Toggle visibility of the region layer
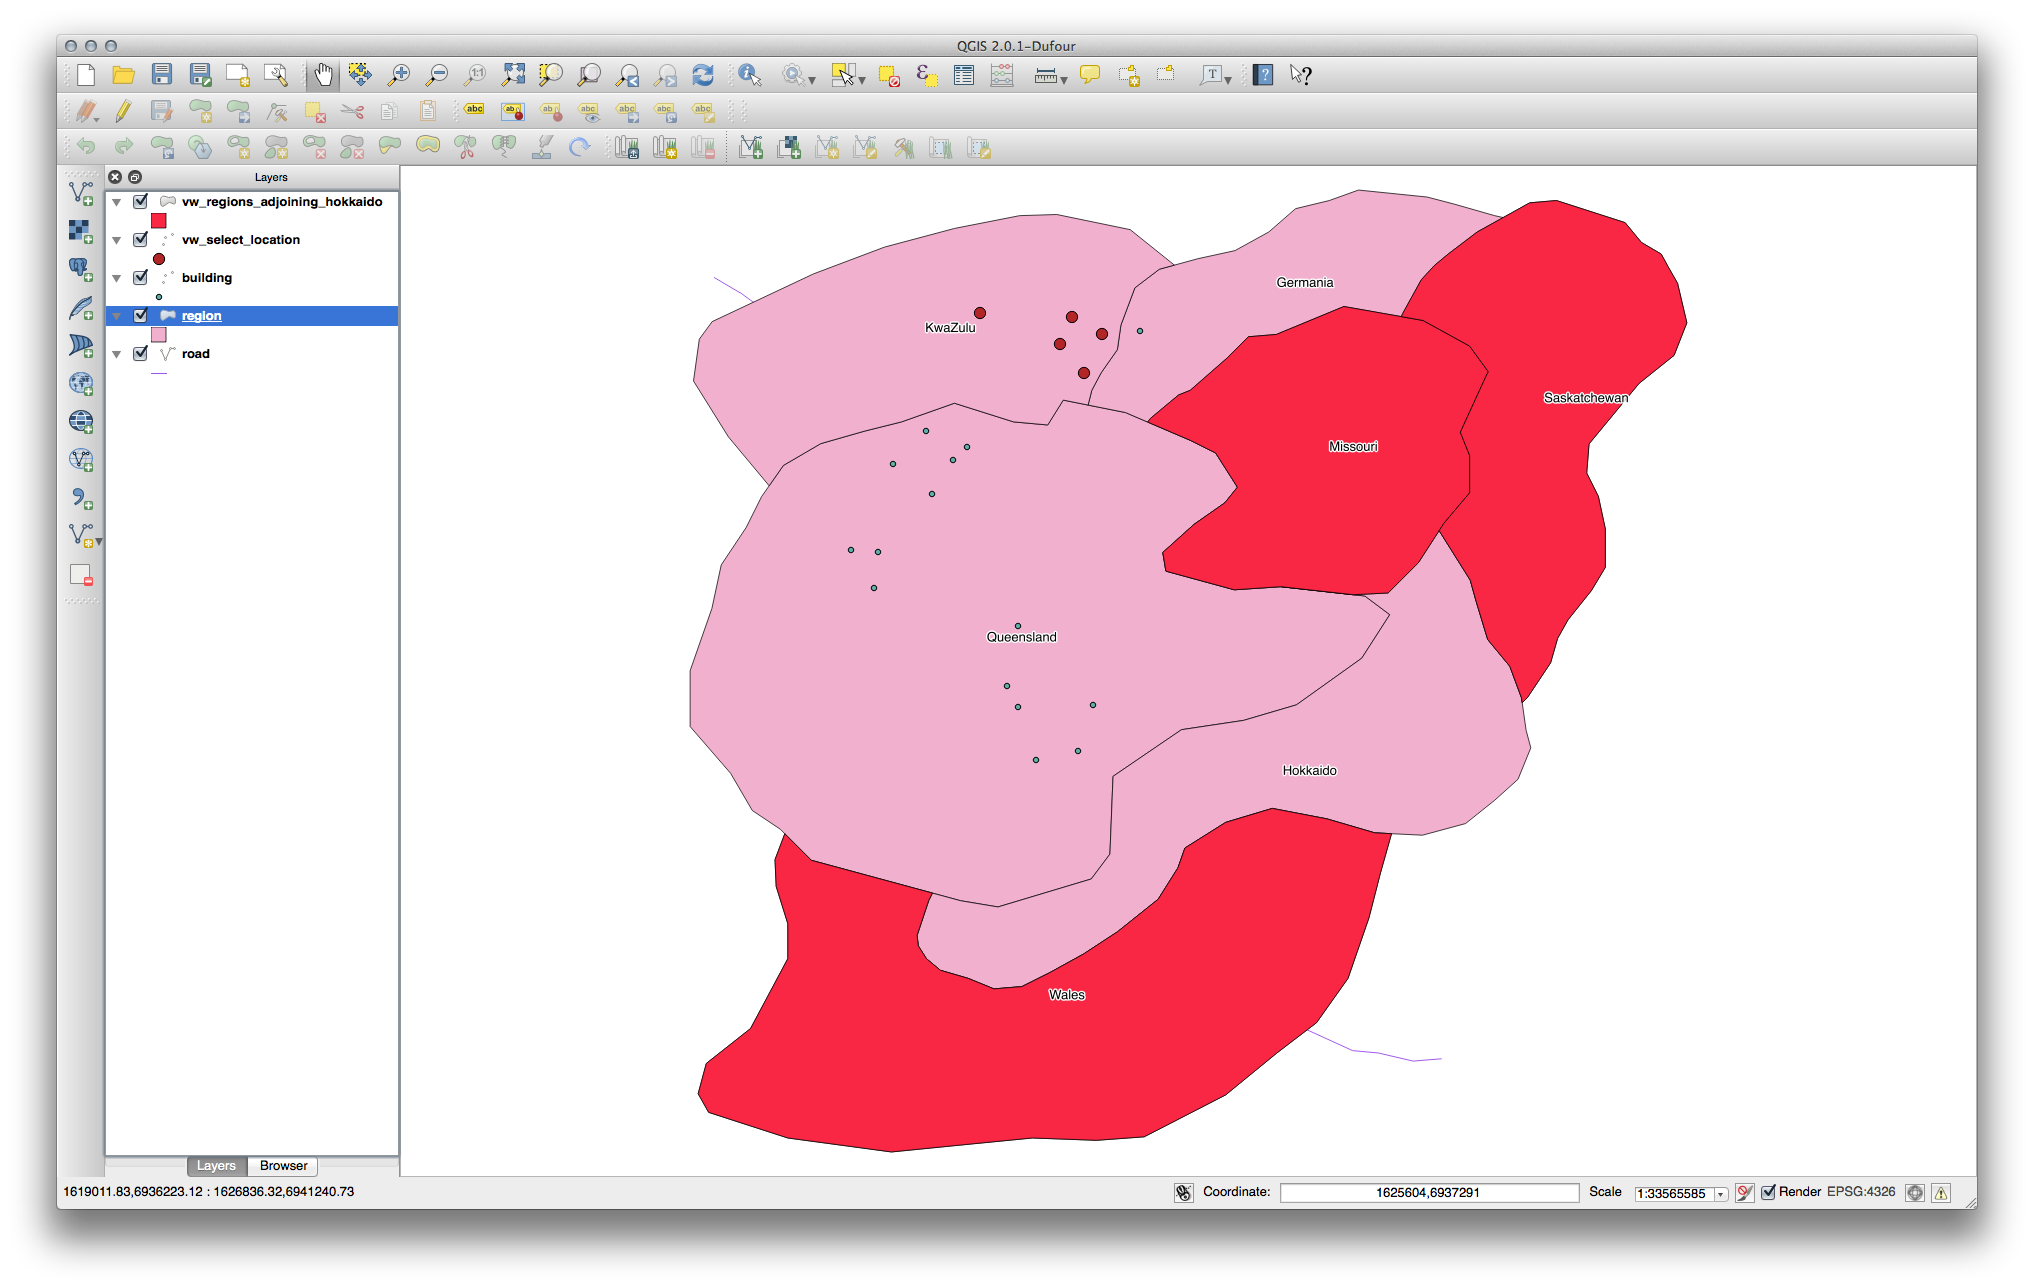The height and width of the screenshot is (1288, 2034). pyautogui.click(x=144, y=314)
